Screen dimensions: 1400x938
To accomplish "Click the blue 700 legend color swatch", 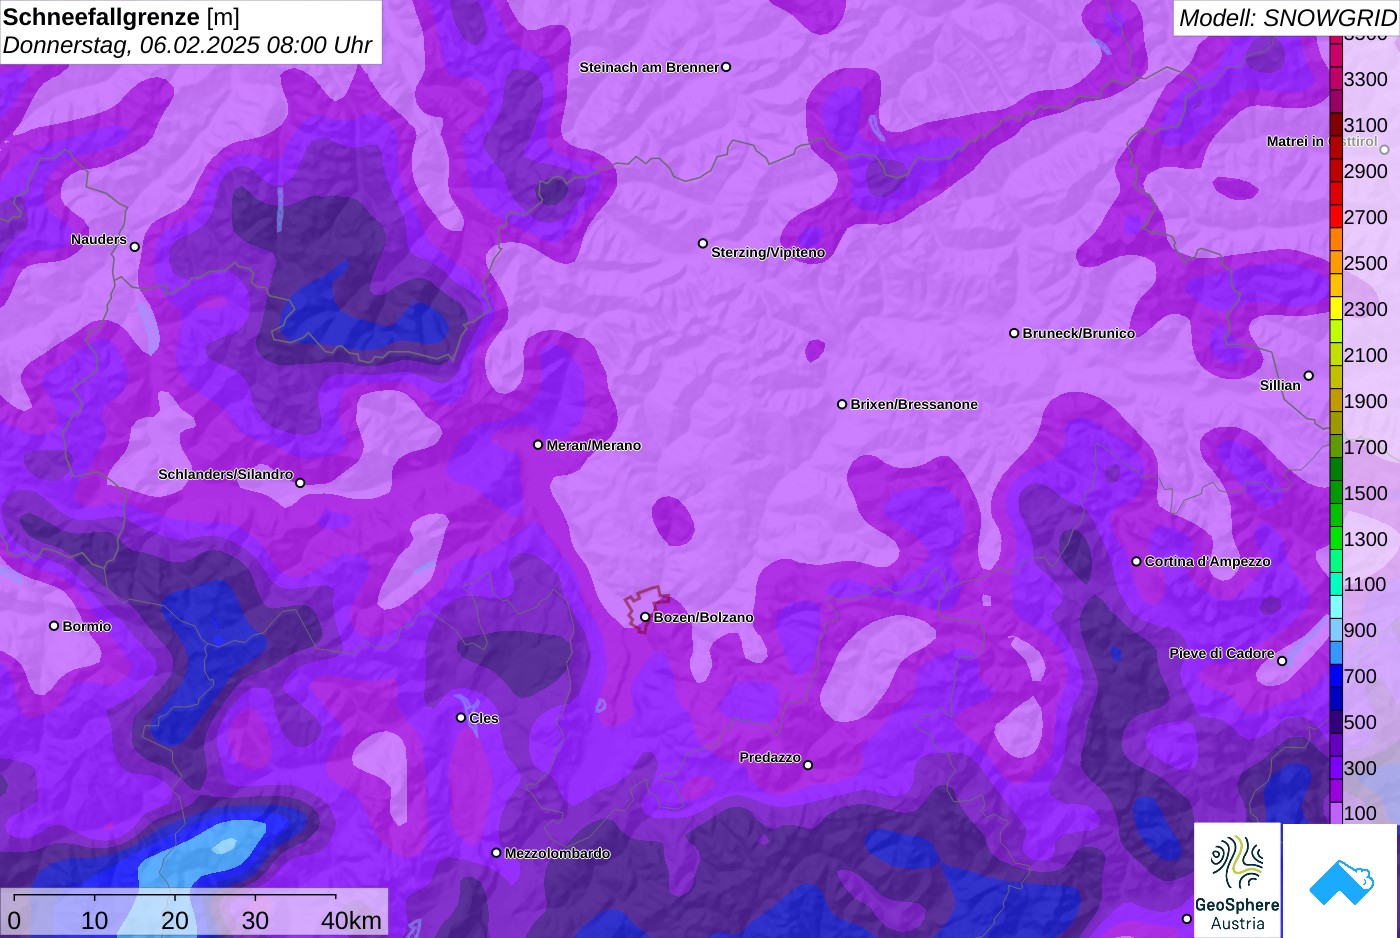I will tap(1336, 677).
